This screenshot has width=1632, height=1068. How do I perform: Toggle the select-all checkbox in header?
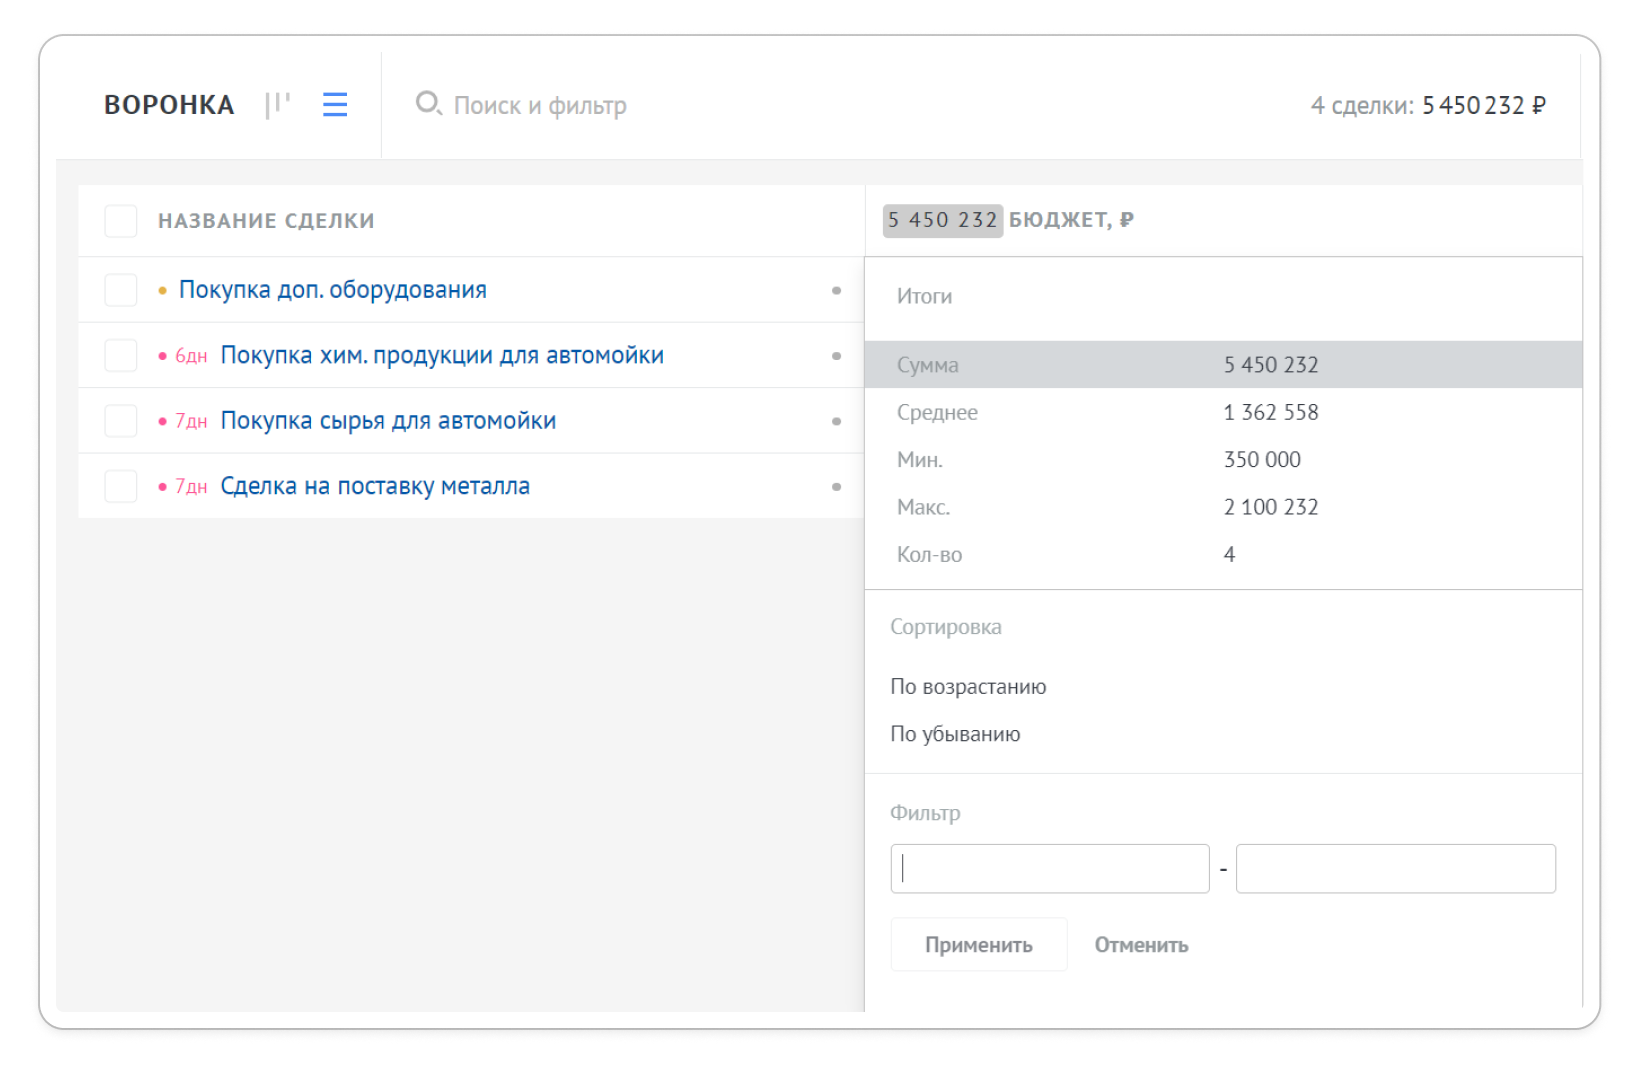point(120,220)
